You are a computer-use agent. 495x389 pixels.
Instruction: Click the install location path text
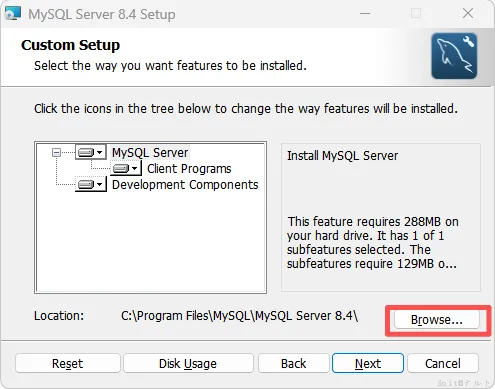coord(239,316)
